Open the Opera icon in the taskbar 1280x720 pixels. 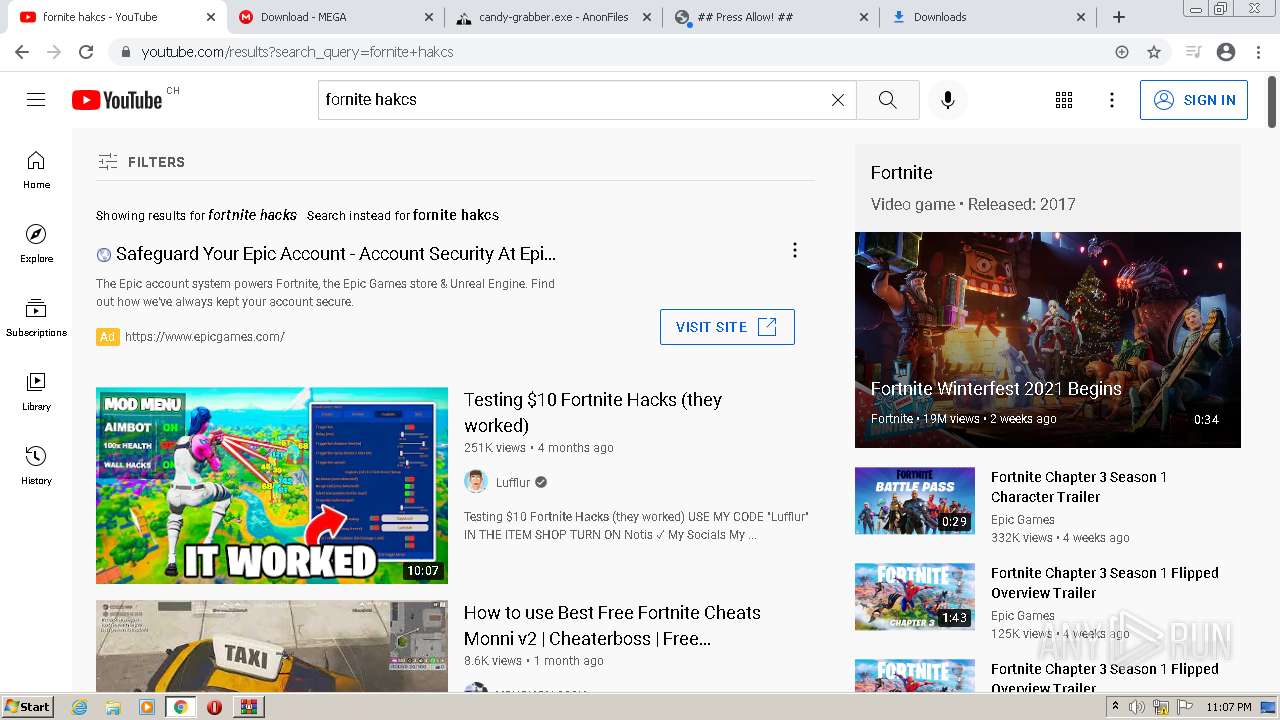[214, 707]
